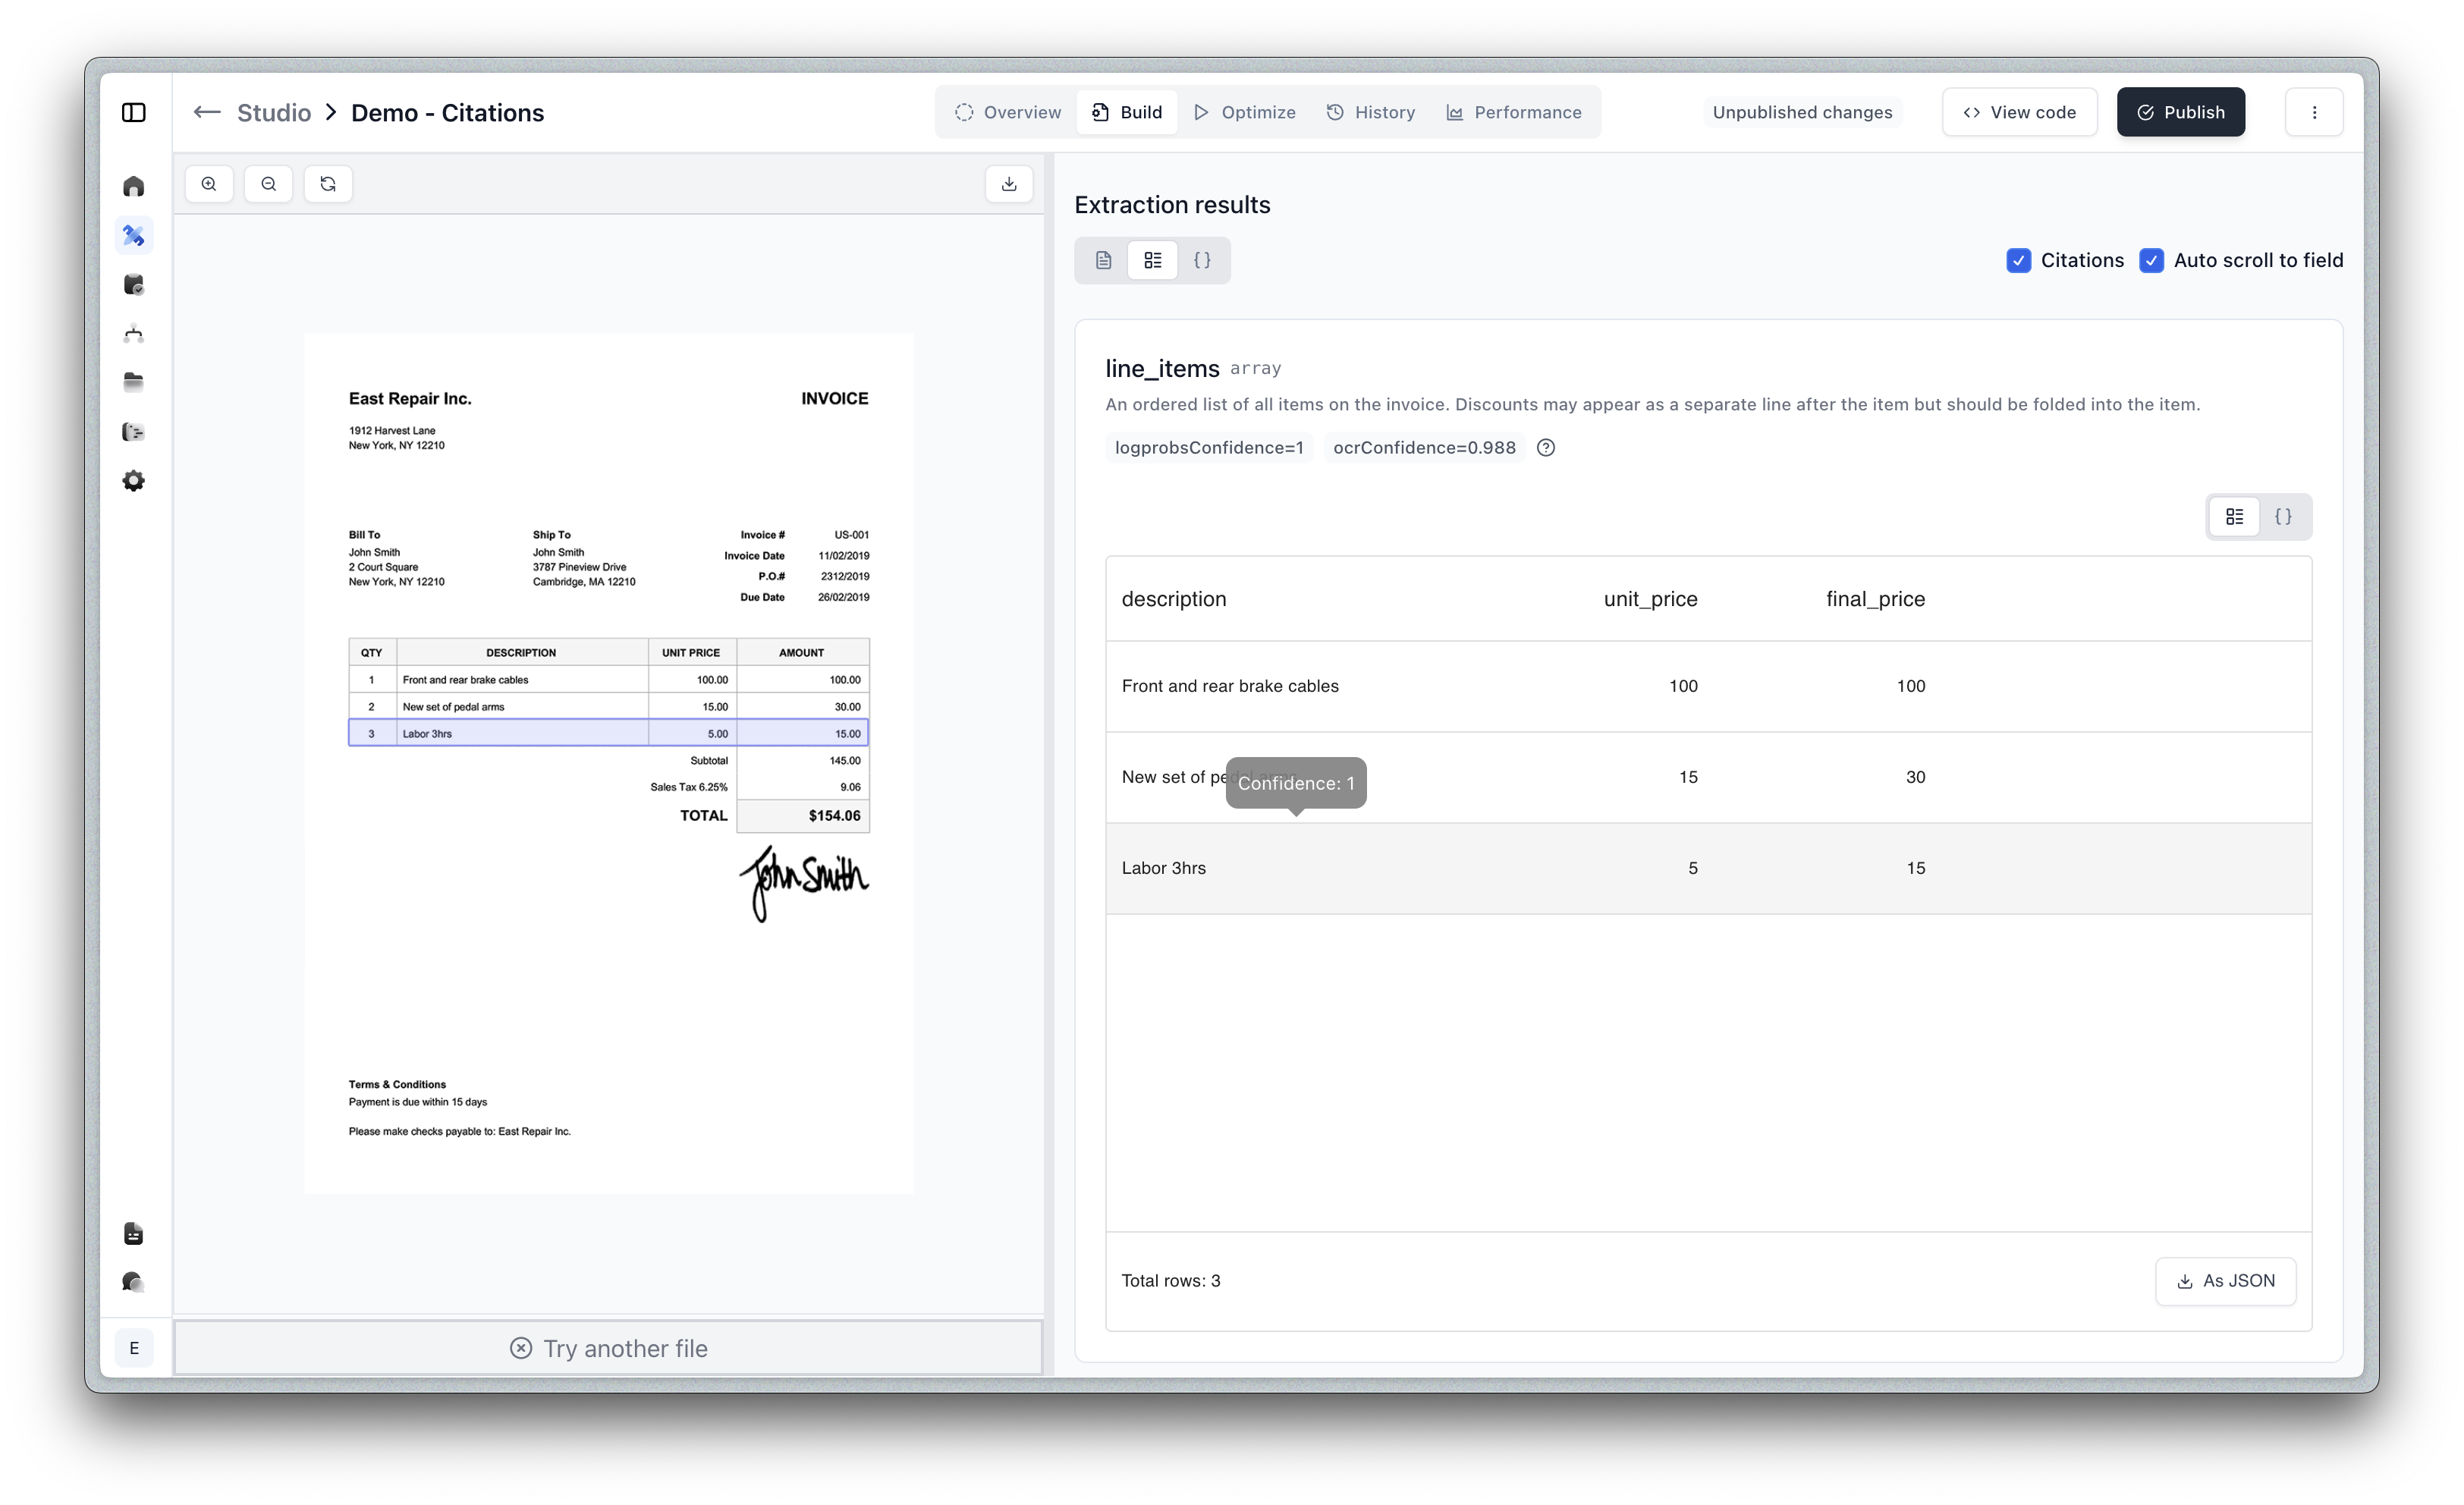Image resolution: width=2464 pixels, height=1505 pixels.
Task: Select document view in extraction results
Action: click(1103, 261)
